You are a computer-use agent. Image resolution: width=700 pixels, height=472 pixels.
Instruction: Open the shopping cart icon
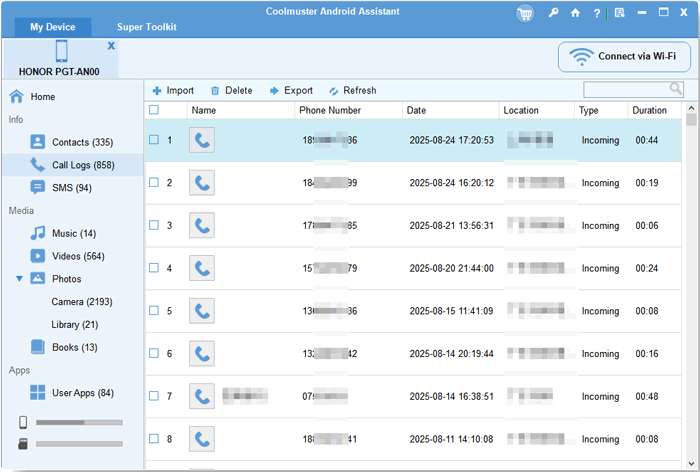tap(525, 14)
